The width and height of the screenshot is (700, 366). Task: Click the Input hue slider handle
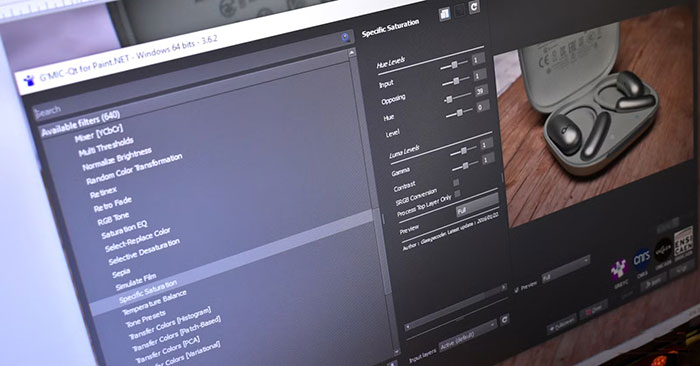click(454, 65)
